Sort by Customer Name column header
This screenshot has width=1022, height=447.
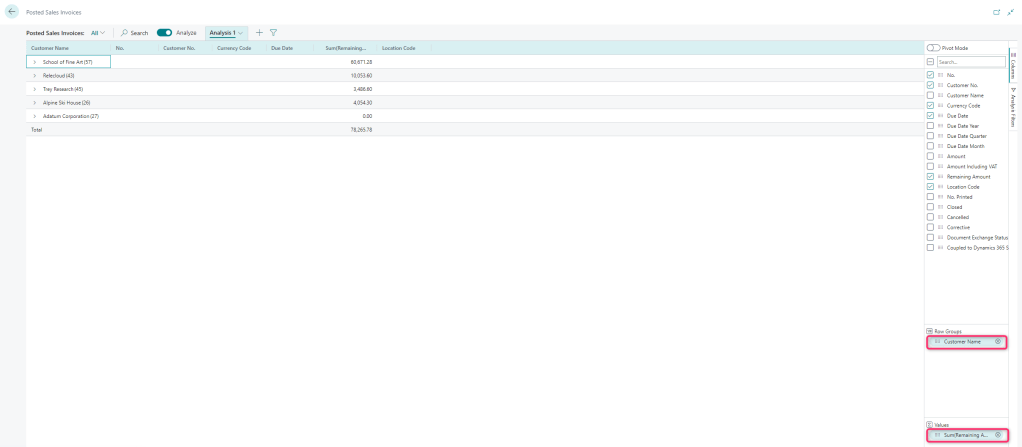point(50,48)
